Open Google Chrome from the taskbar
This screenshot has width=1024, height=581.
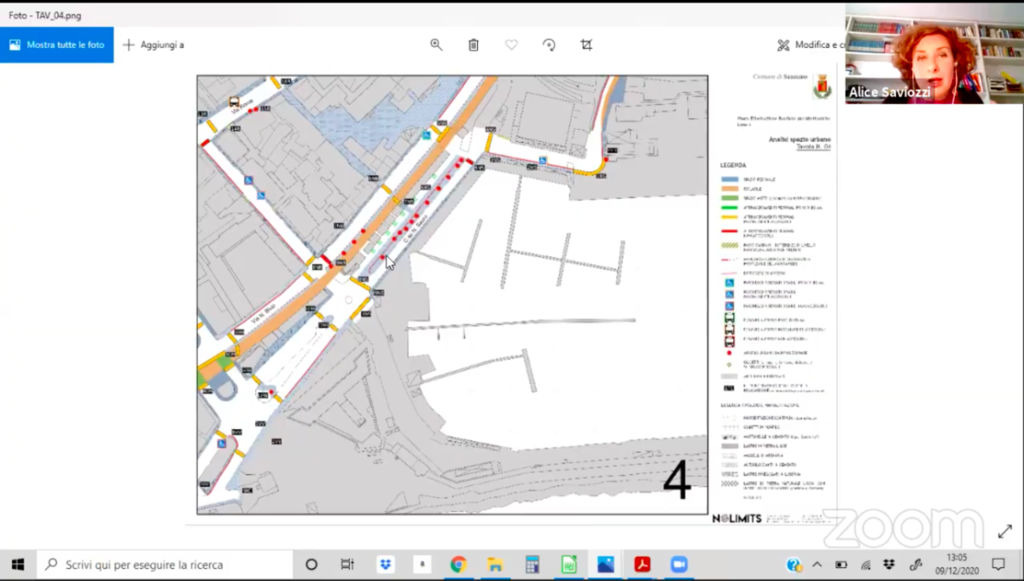[x=458, y=564]
